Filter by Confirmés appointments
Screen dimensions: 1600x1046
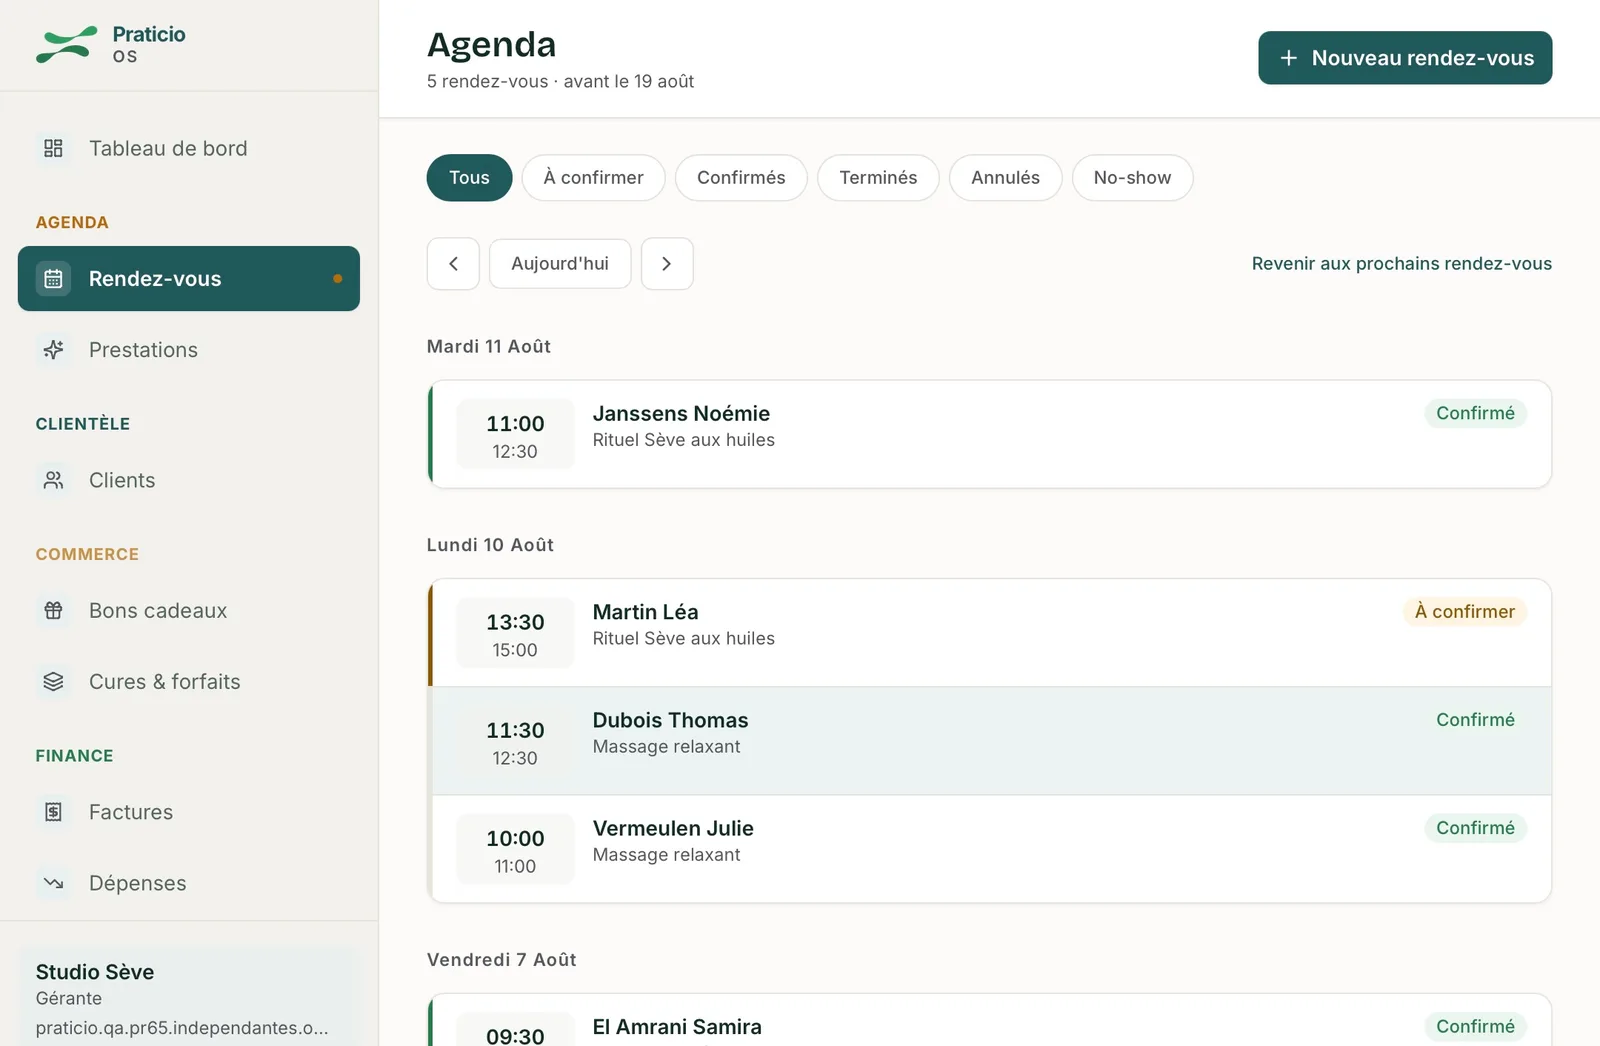[x=741, y=178]
